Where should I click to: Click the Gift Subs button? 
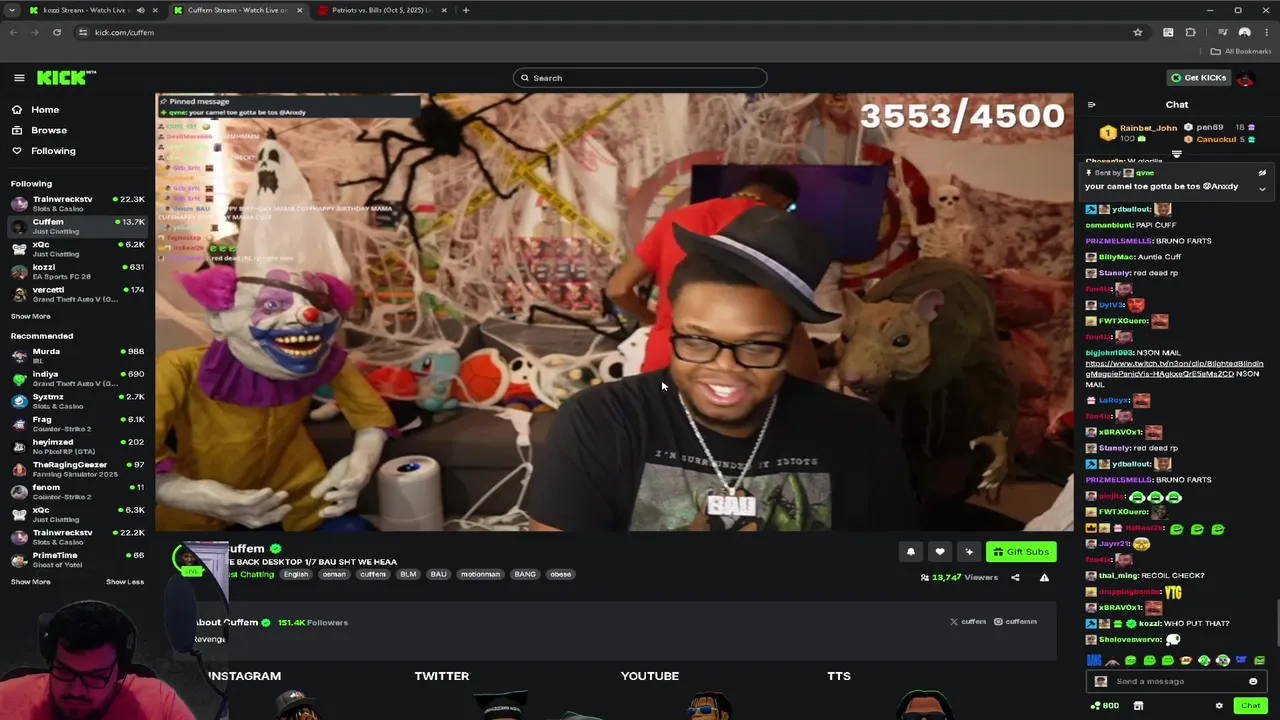(1021, 551)
